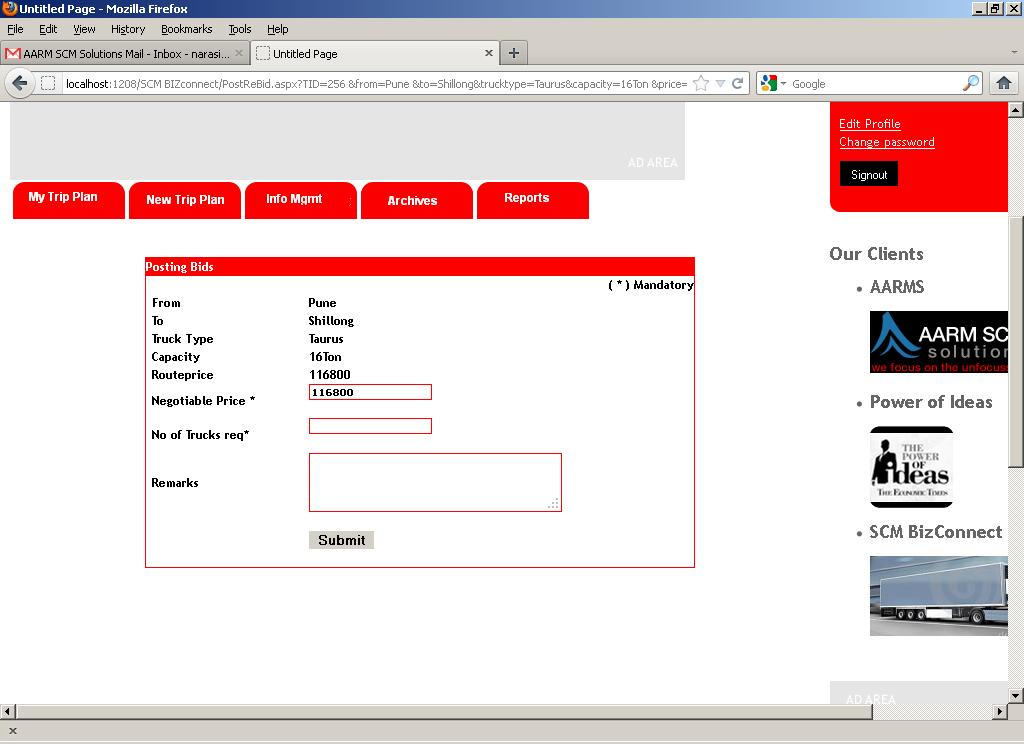Close the Untitled Page tab
1024x744 pixels.
(488, 54)
